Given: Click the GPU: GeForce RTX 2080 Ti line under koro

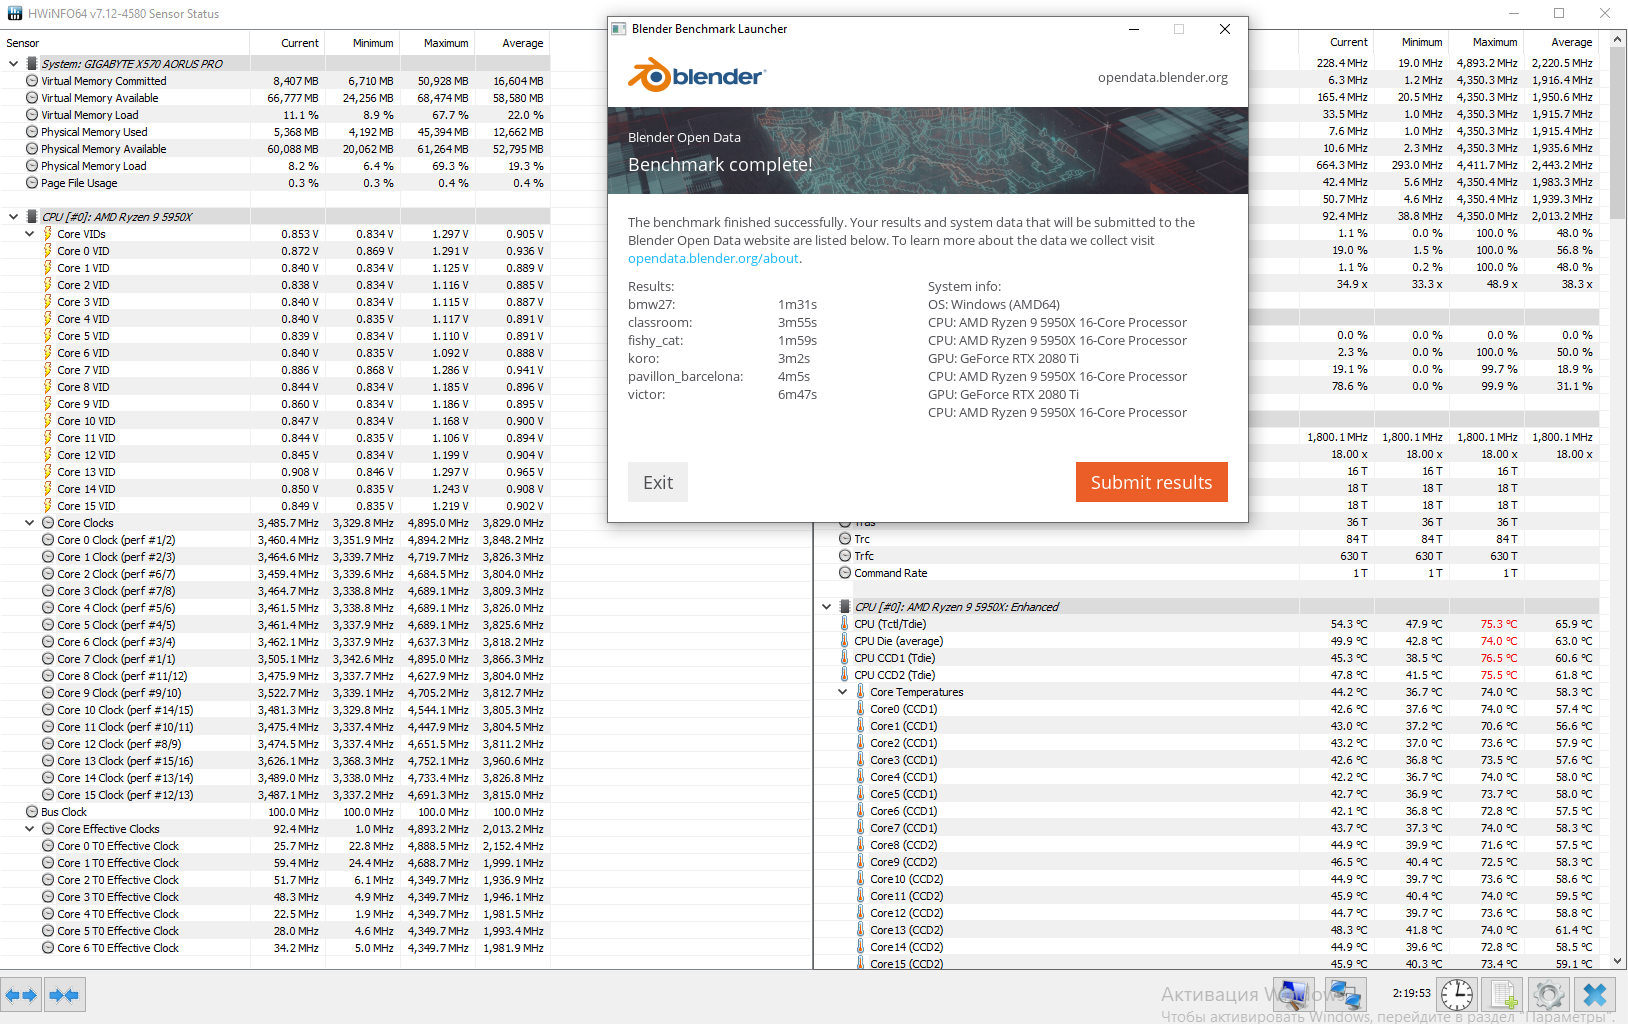Looking at the screenshot, I should pos(1003,359).
